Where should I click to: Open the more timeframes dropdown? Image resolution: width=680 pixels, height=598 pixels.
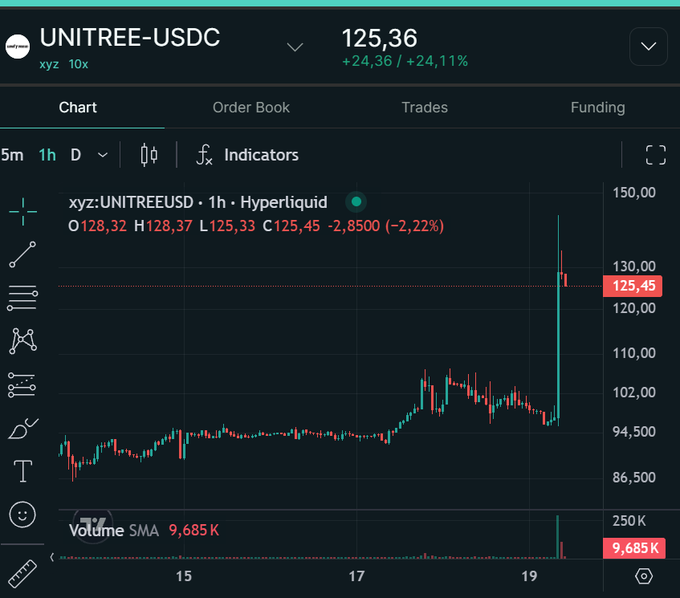click(103, 155)
